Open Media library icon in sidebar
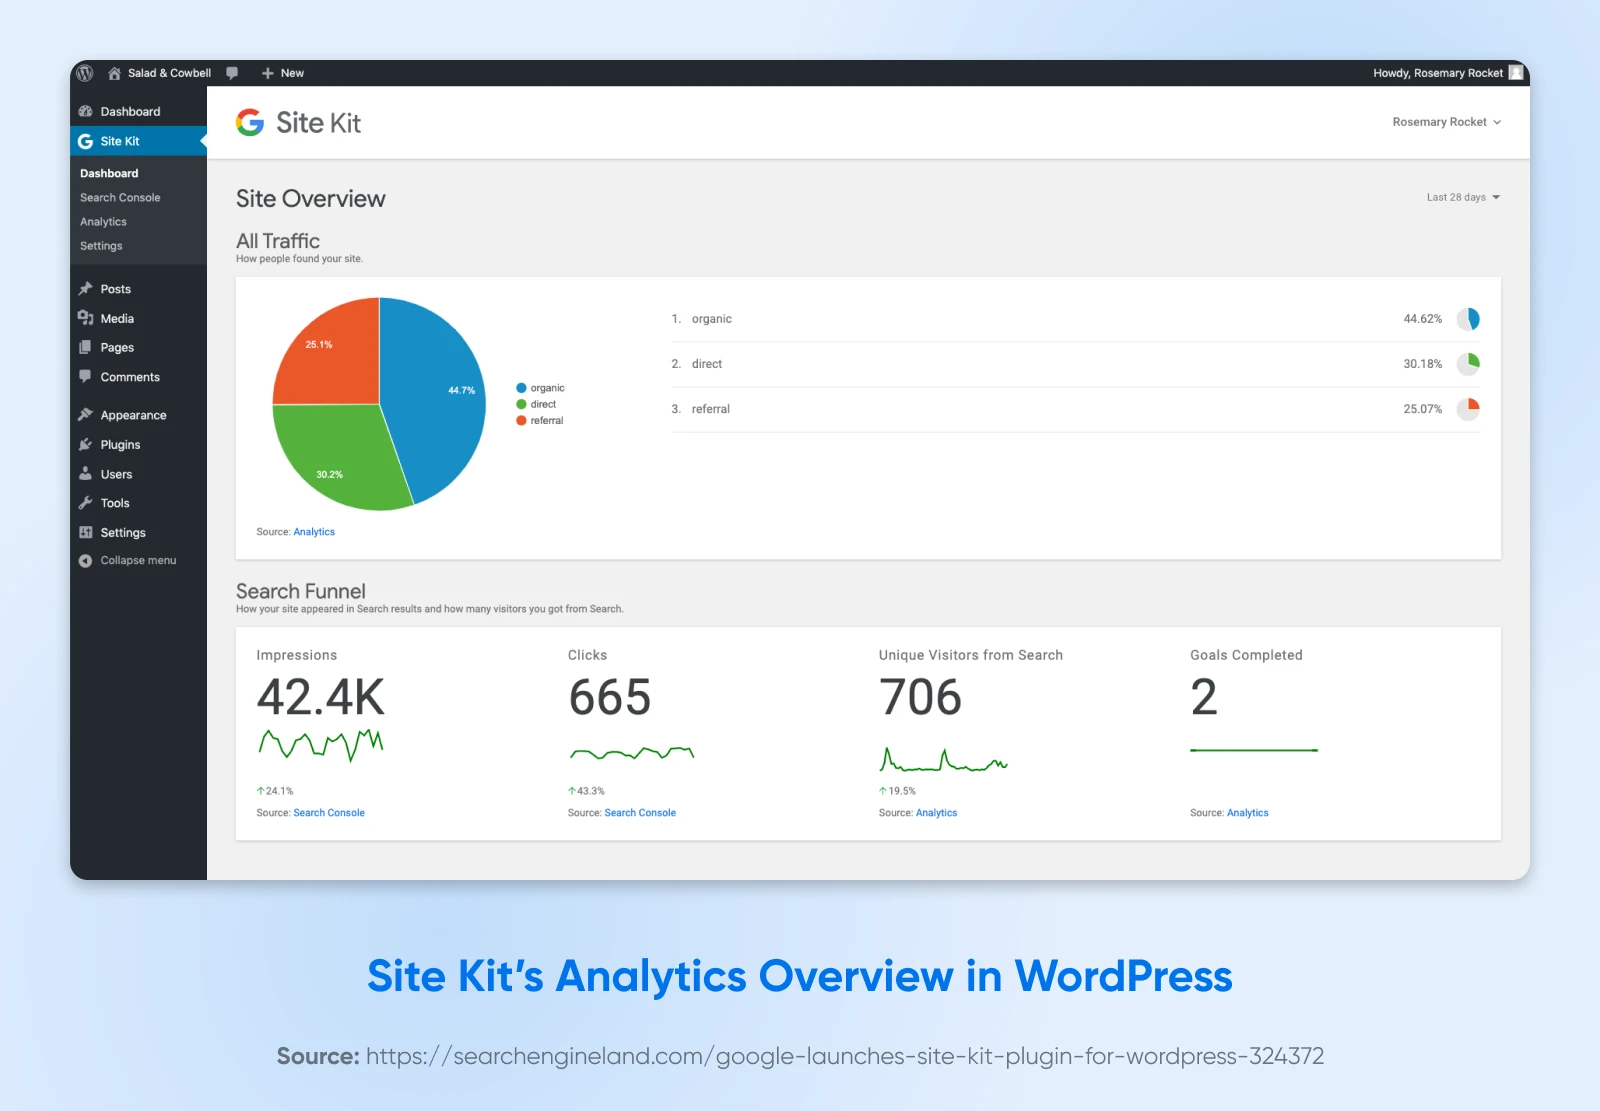The image size is (1600, 1111). [x=86, y=318]
